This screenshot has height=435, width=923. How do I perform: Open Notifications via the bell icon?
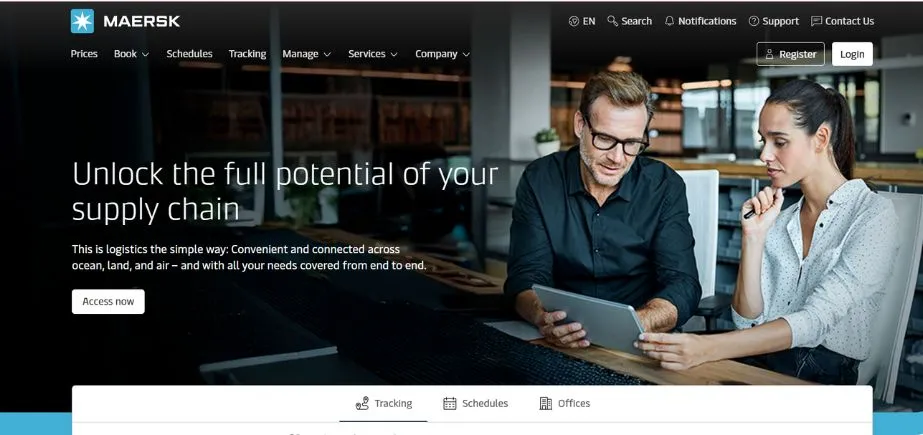[669, 21]
